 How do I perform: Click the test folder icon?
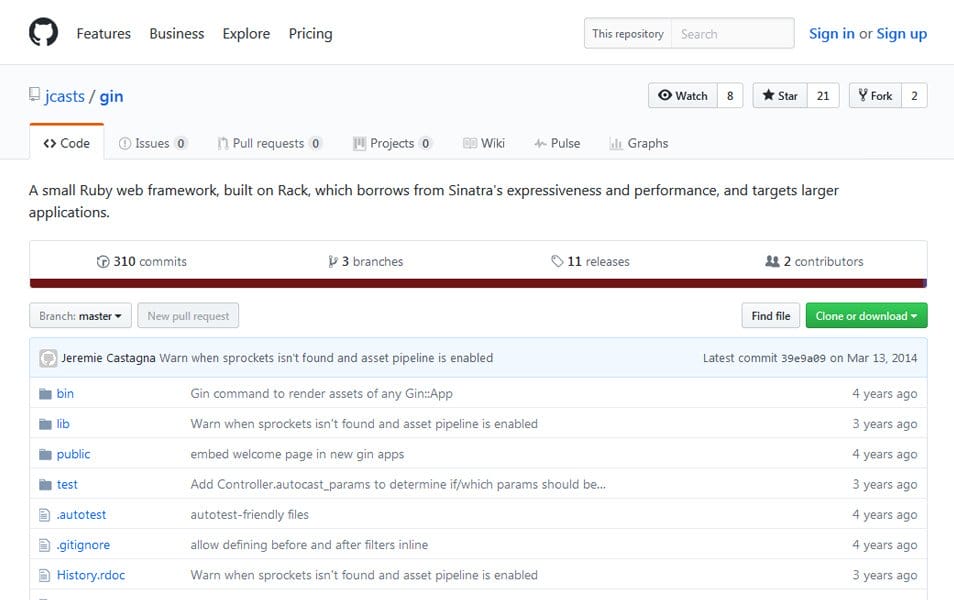tap(45, 485)
